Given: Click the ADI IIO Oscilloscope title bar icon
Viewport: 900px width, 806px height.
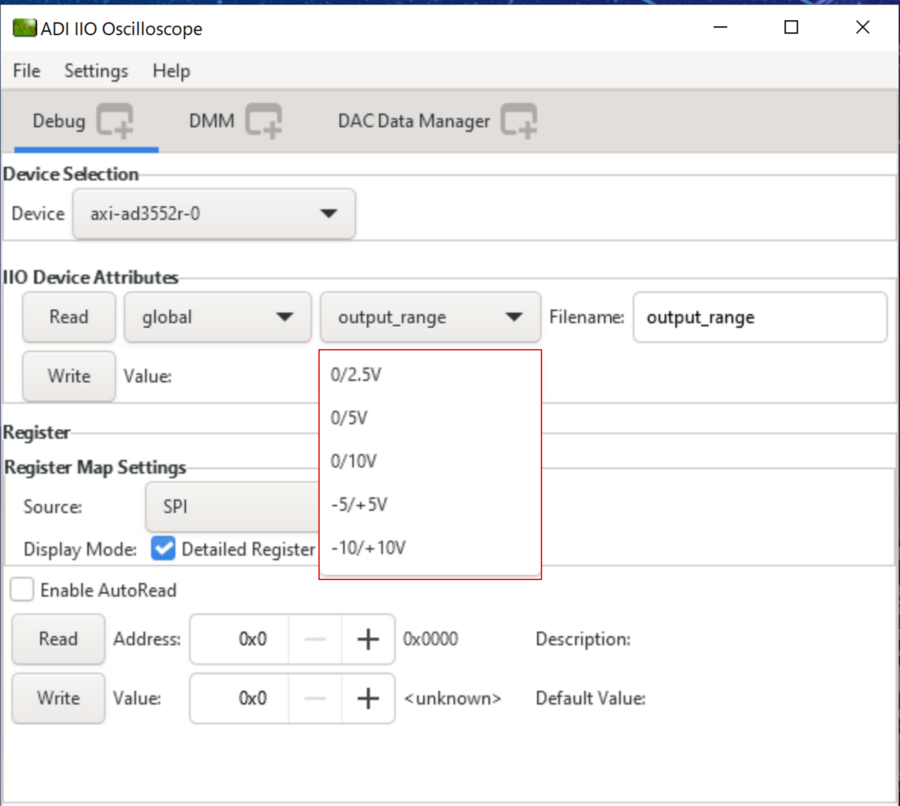Looking at the screenshot, I should pos(25,28).
